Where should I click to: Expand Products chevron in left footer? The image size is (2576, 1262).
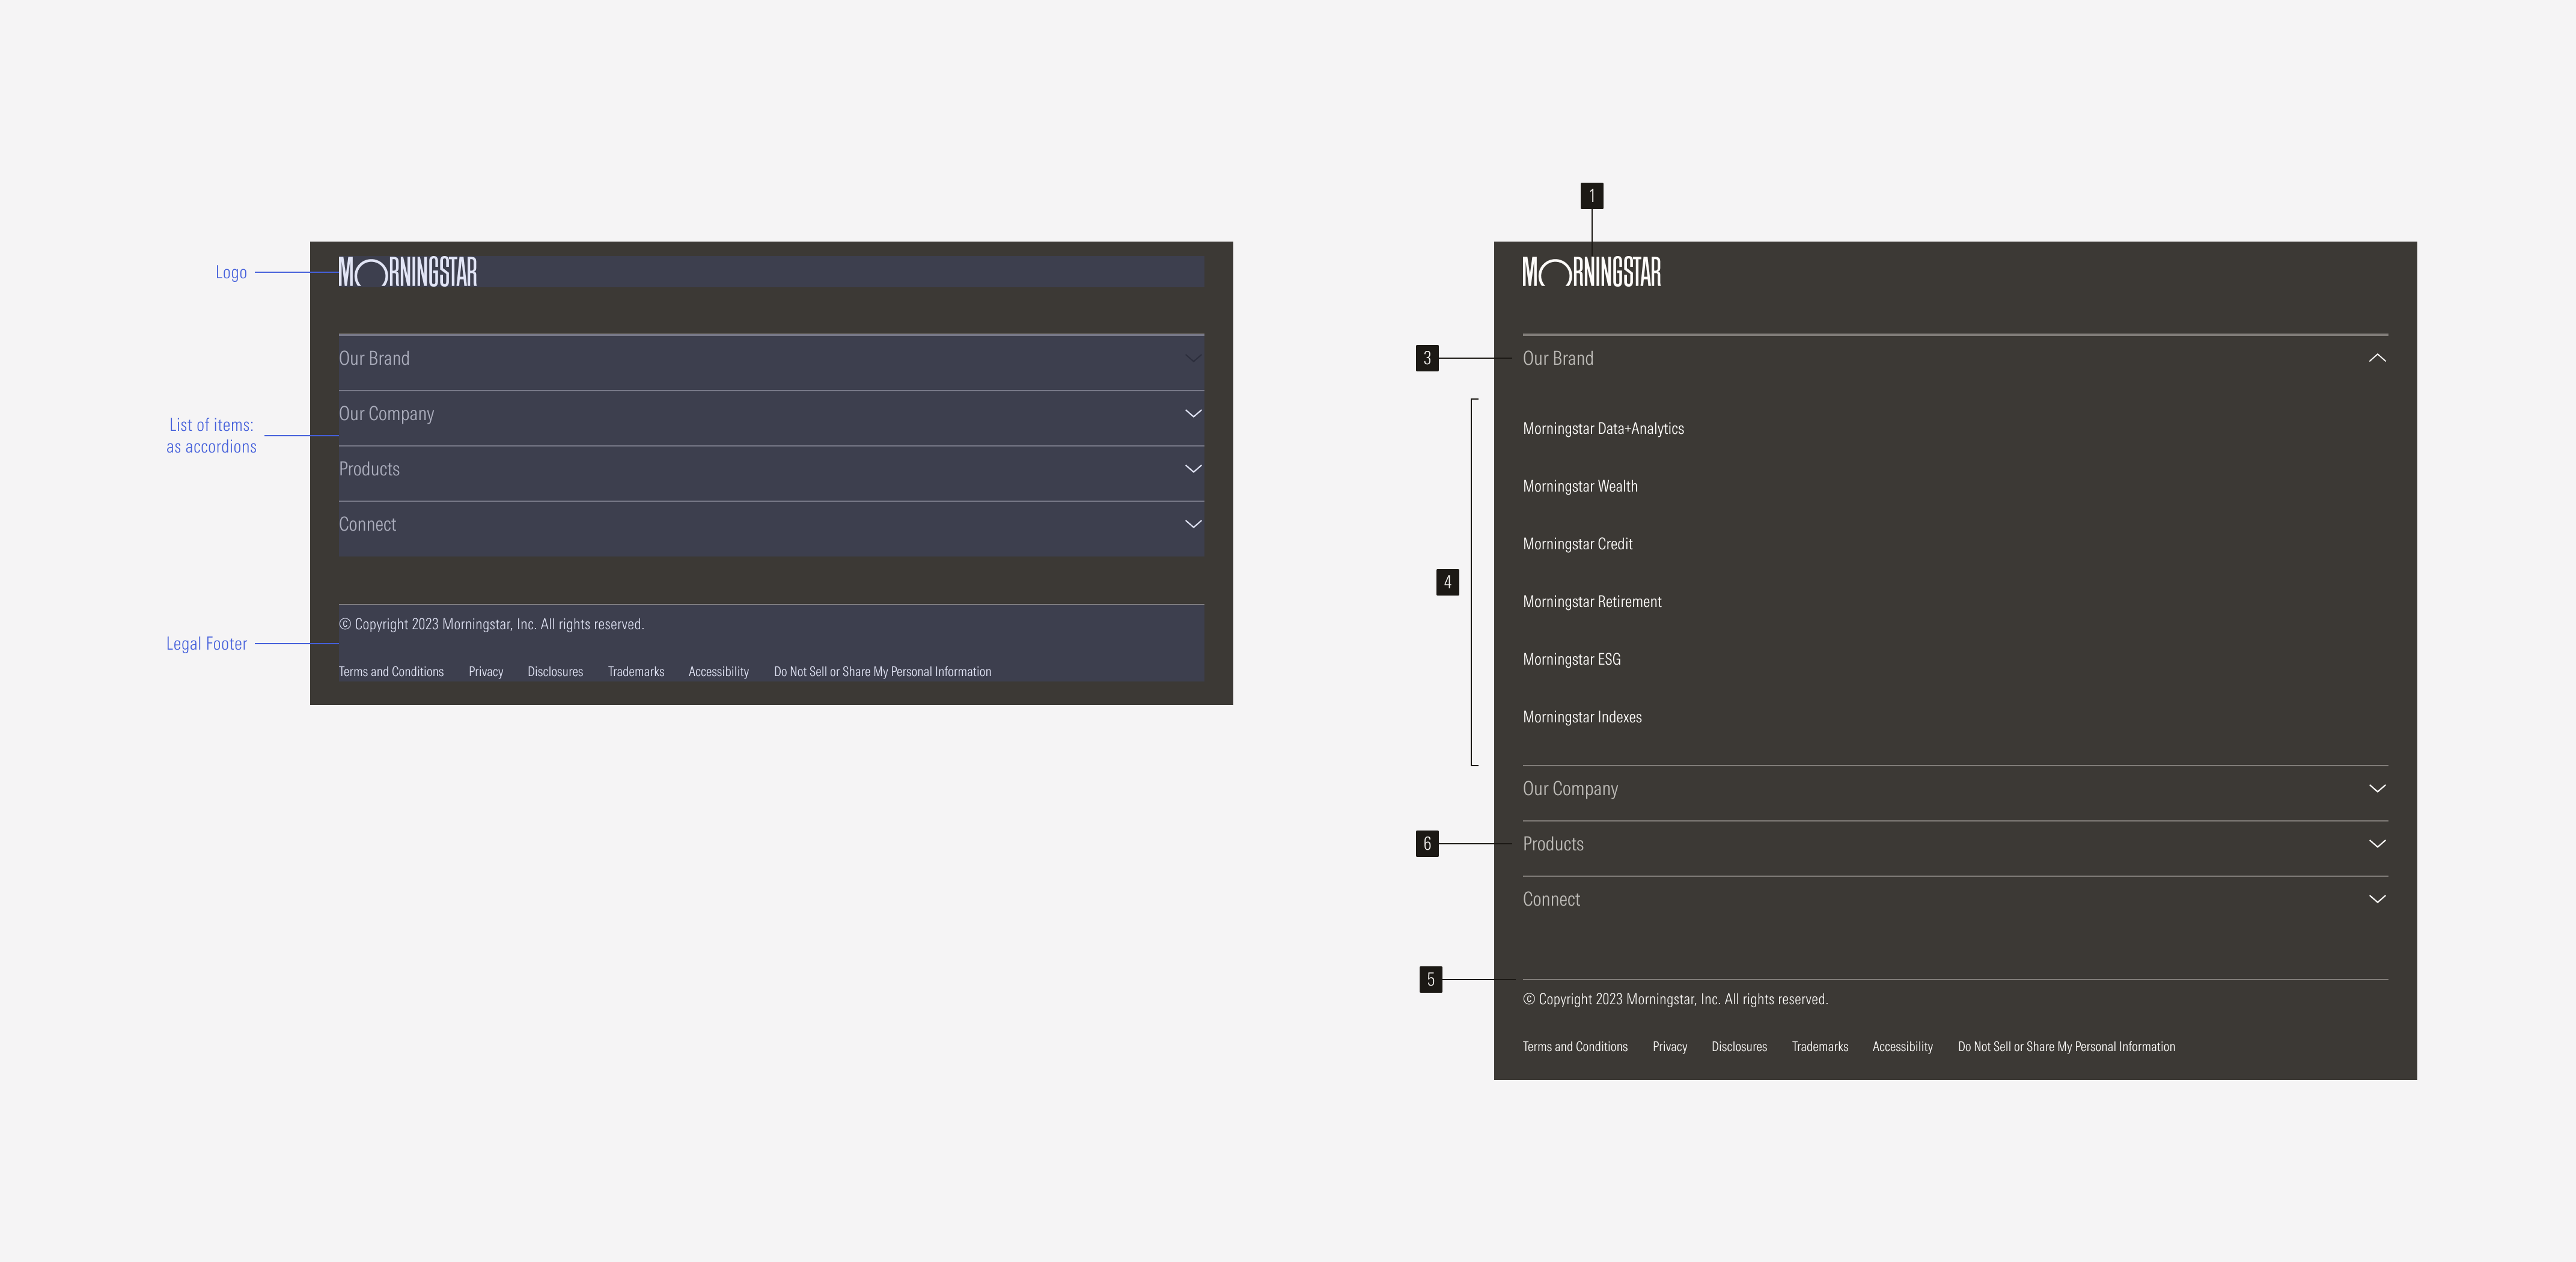pyautogui.click(x=1193, y=468)
